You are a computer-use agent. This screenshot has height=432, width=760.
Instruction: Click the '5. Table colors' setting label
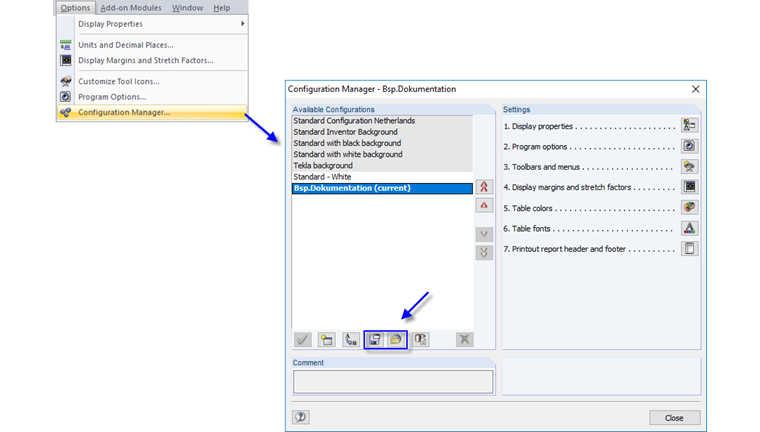(x=528, y=208)
